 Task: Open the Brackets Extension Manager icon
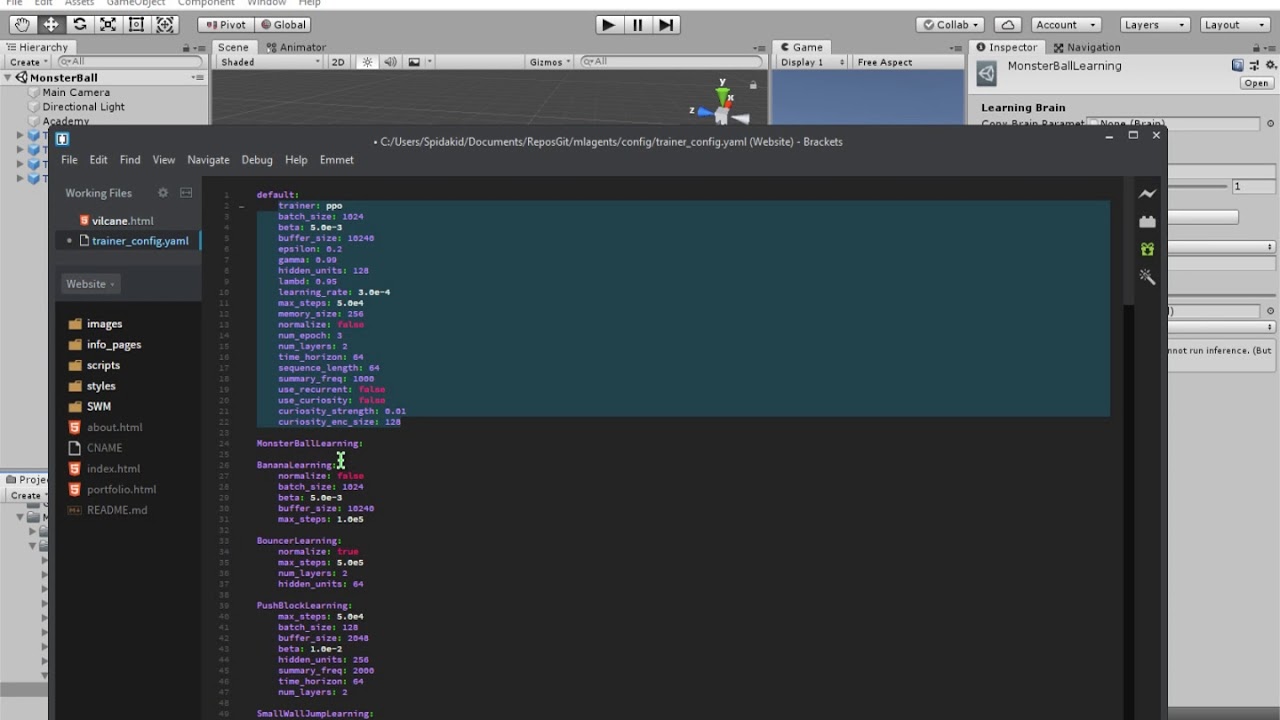coord(1147,222)
